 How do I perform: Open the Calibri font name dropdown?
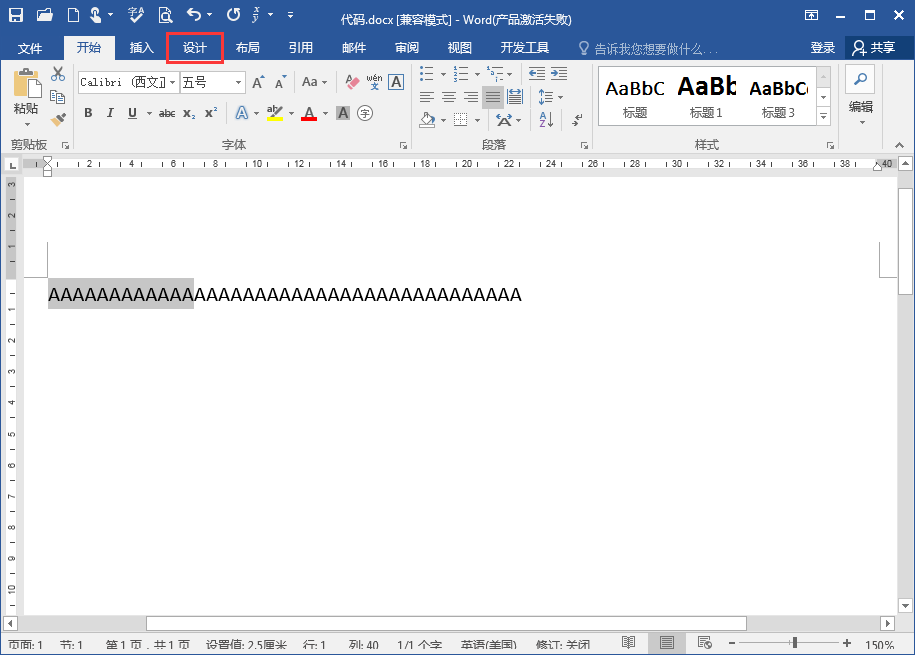pos(172,82)
